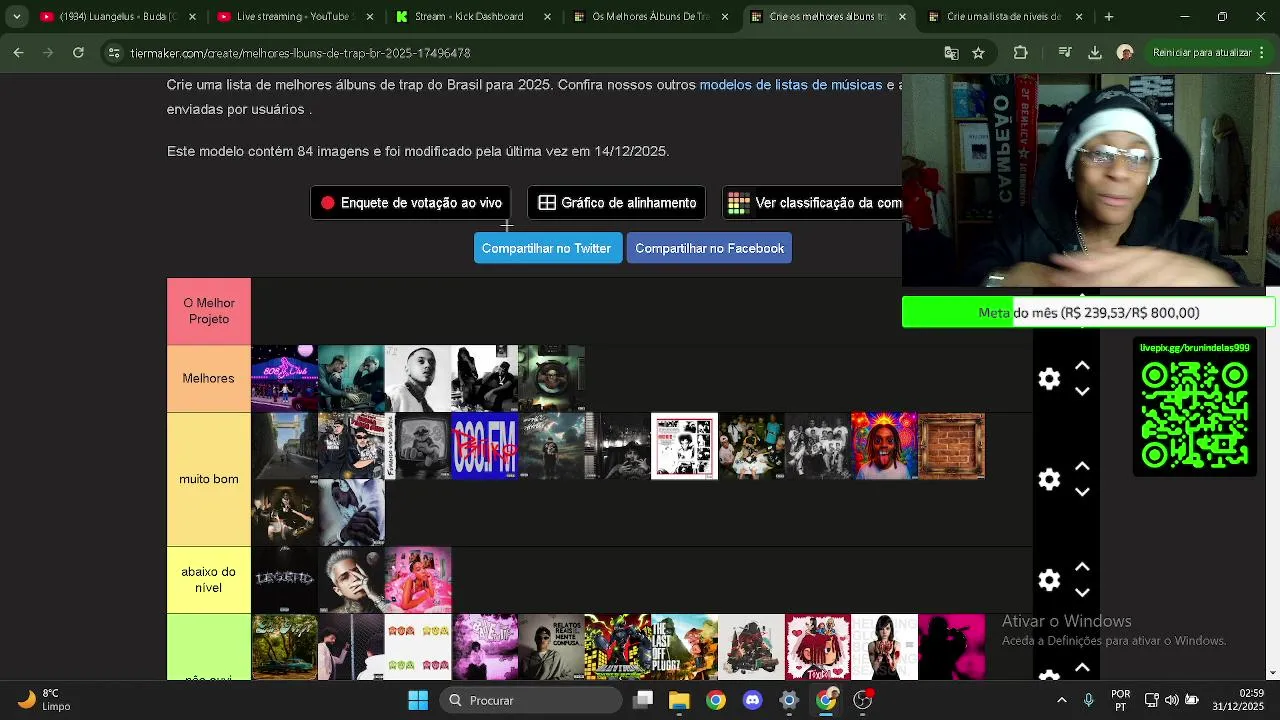Open settings gear for Melhores tier

(x=1049, y=379)
